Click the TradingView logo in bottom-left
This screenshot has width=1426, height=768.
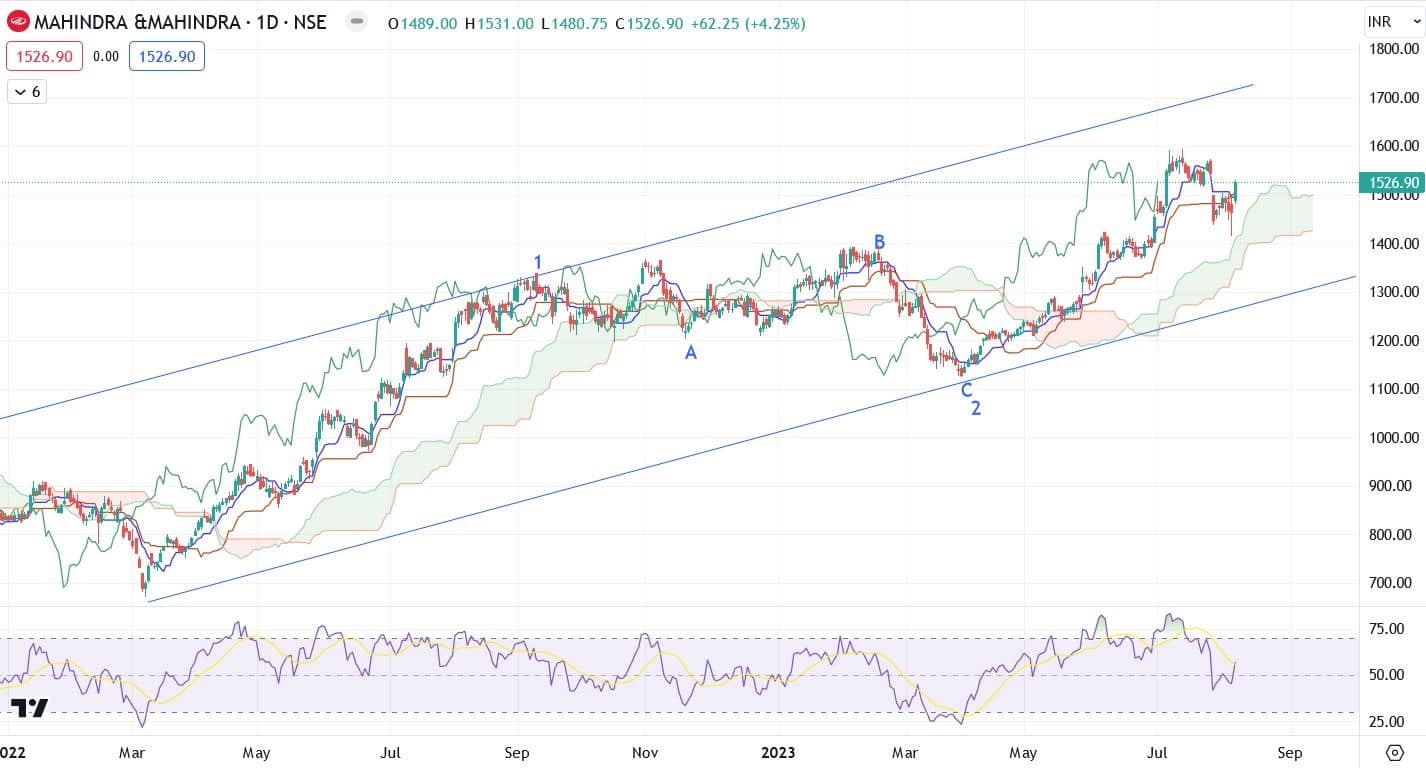(30, 708)
